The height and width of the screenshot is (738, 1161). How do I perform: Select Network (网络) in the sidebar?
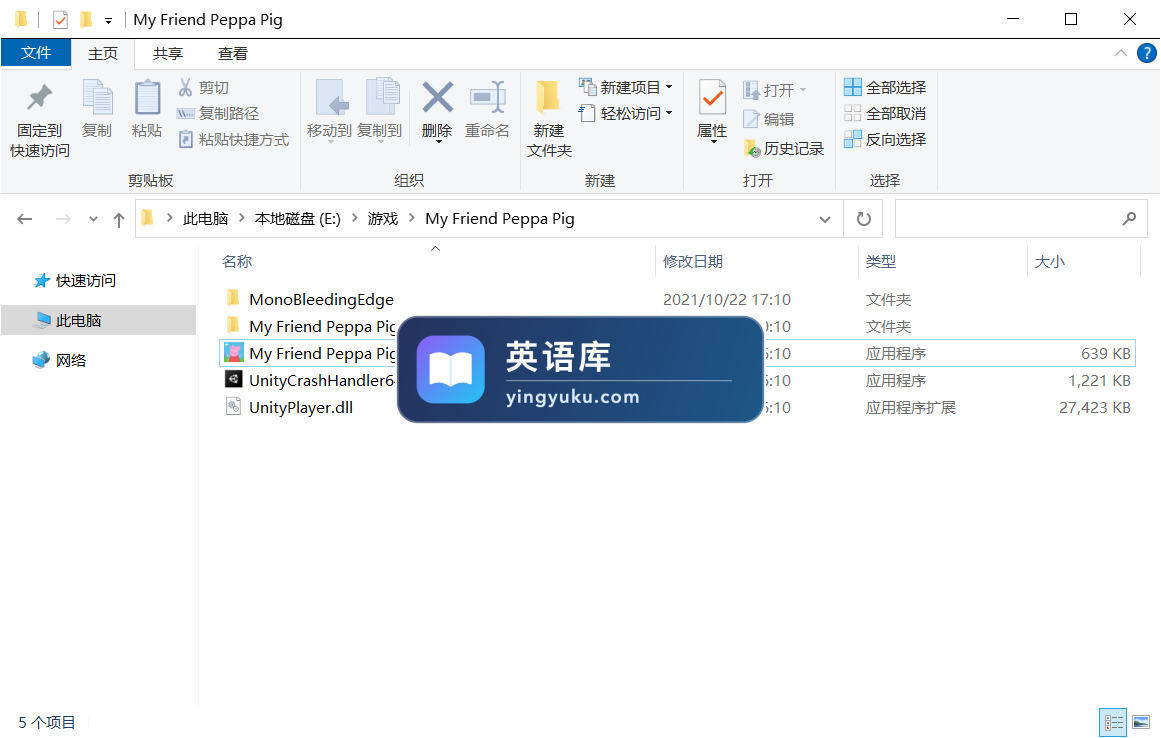(x=59, y=360)
